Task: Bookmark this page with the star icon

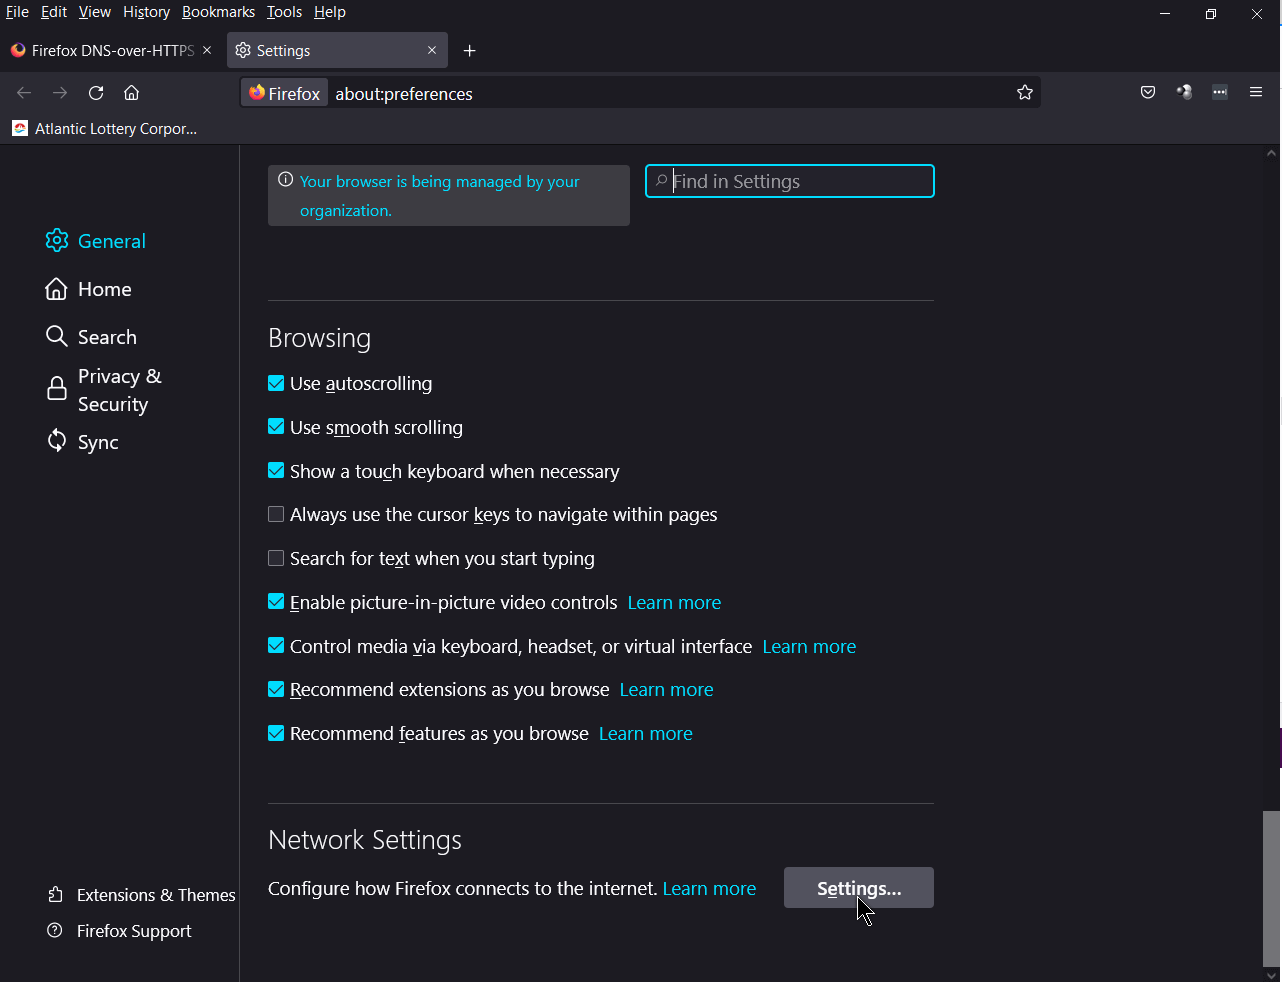Action: pyautogui.click(x=1024, y=93)
